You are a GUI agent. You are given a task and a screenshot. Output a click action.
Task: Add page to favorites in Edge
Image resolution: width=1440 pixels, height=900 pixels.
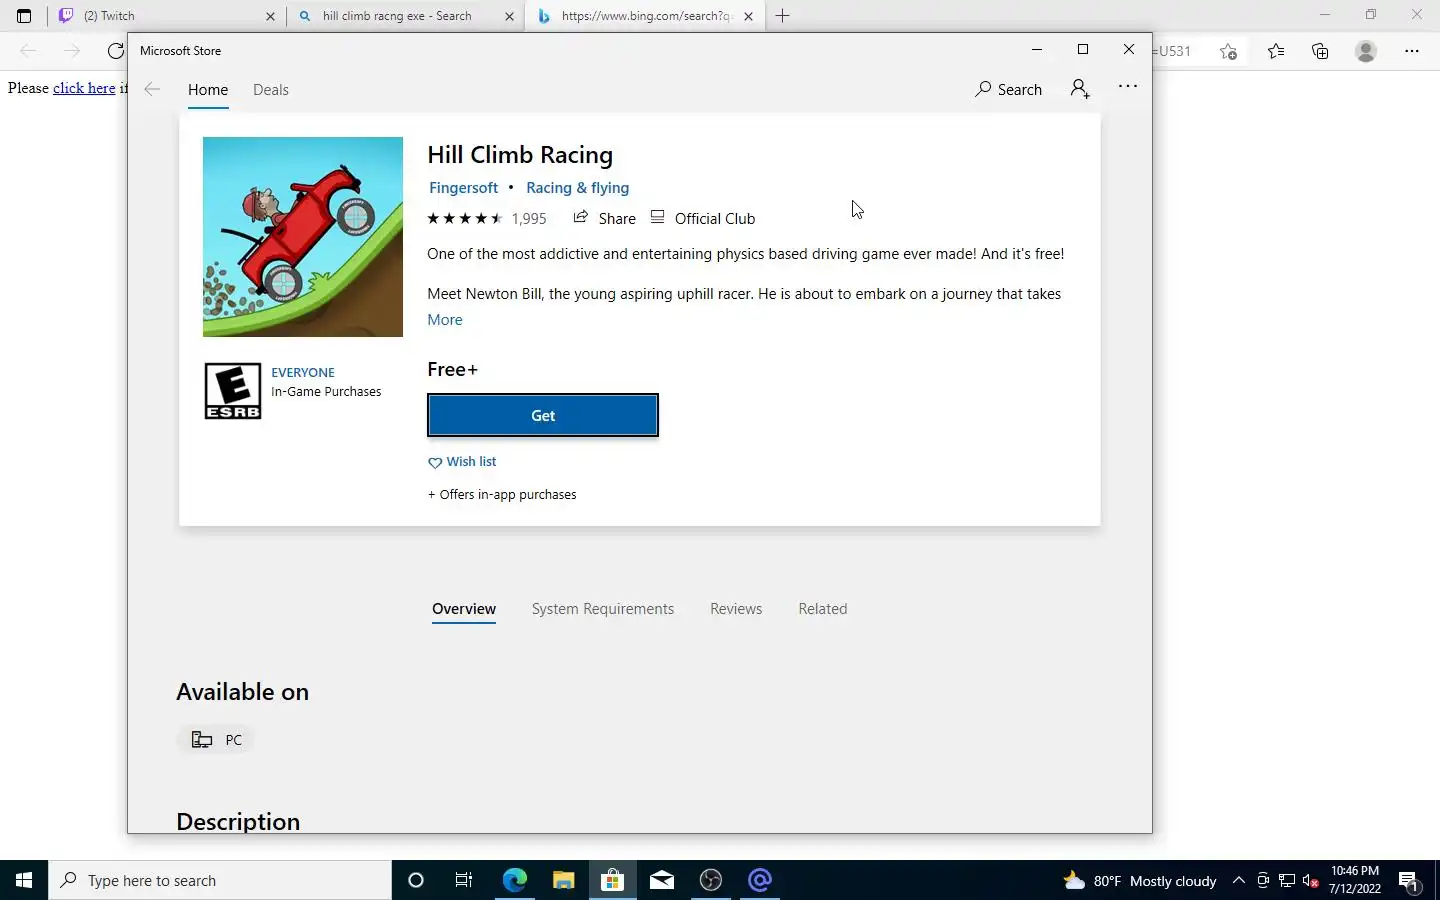tap(1229, 51)
